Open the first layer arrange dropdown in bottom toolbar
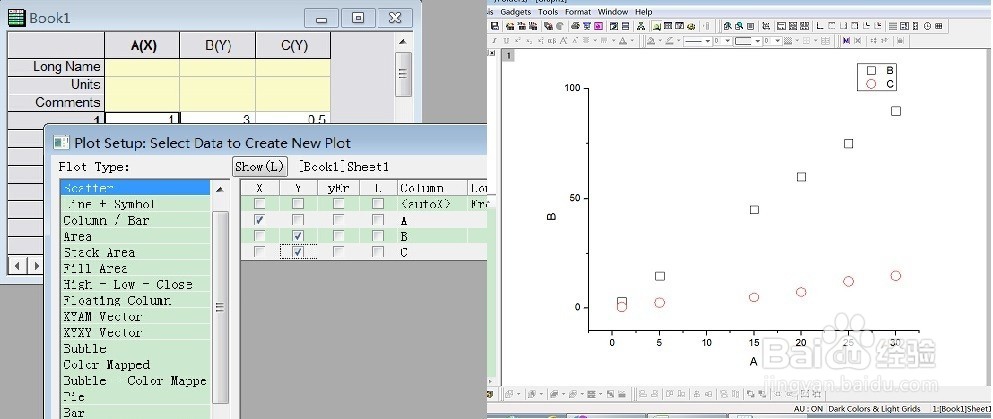Image resolution: width=993 pixels, height=419 pixels. click(x=518, y=394)
